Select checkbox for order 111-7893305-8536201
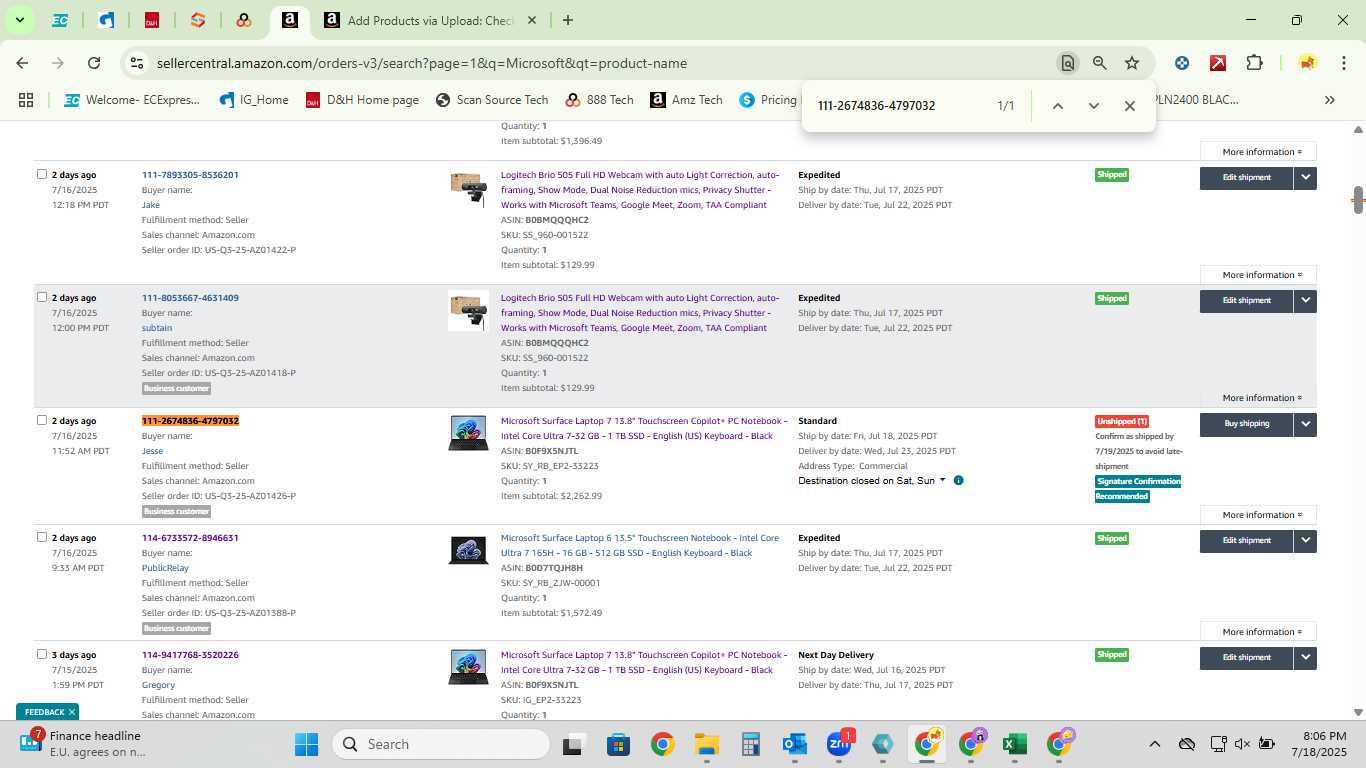The height and width of the screenshot is (768, 1366). click(42, 174)
